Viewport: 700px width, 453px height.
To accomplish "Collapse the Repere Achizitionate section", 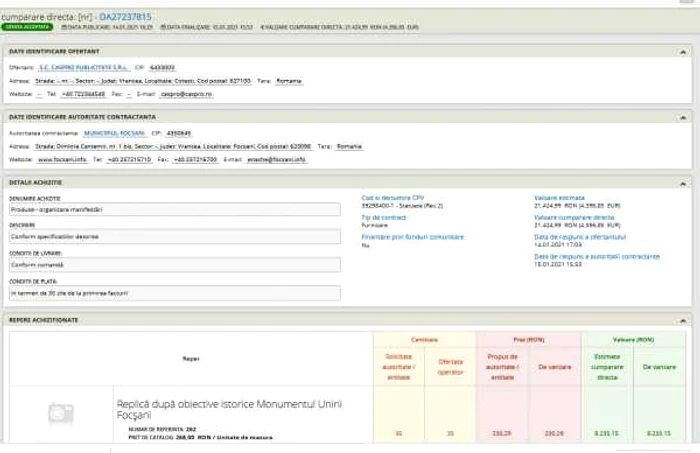I will pyautogui.click(x=683, y=320).
